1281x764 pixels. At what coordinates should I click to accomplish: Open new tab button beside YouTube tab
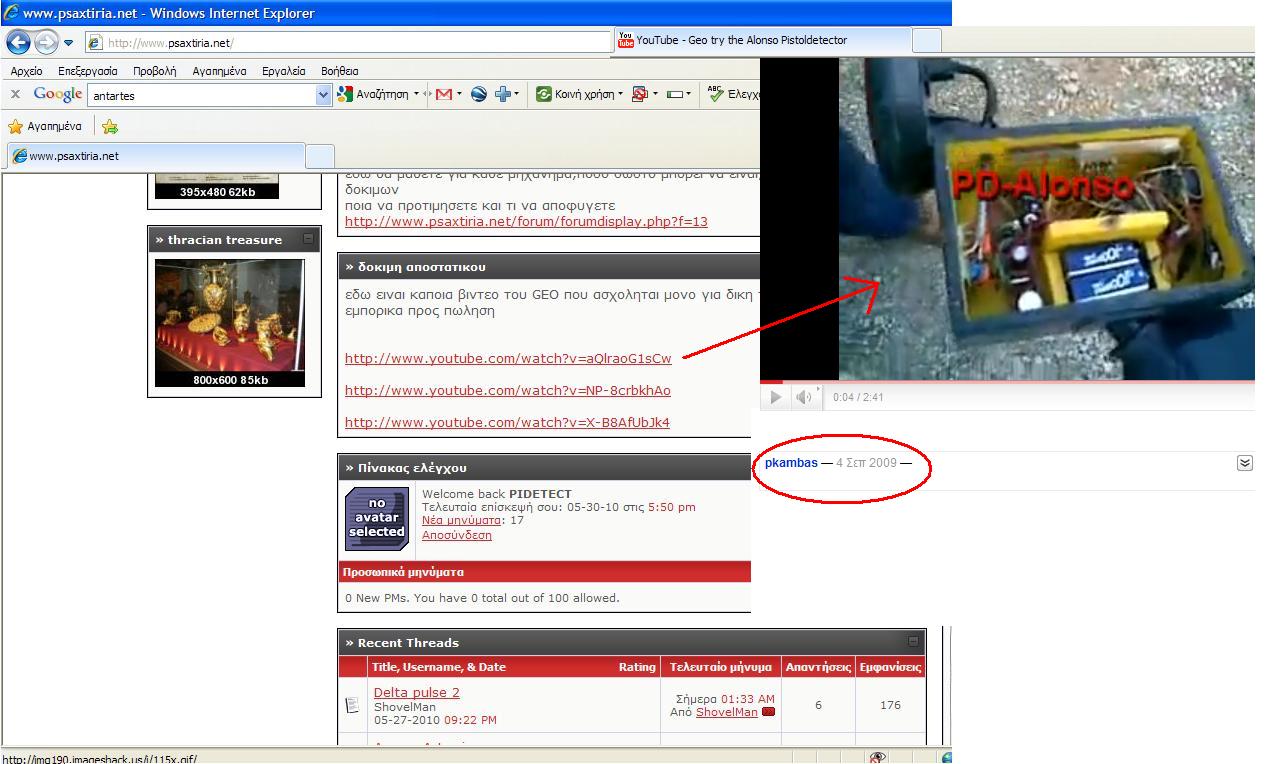[x=927, y=40]
